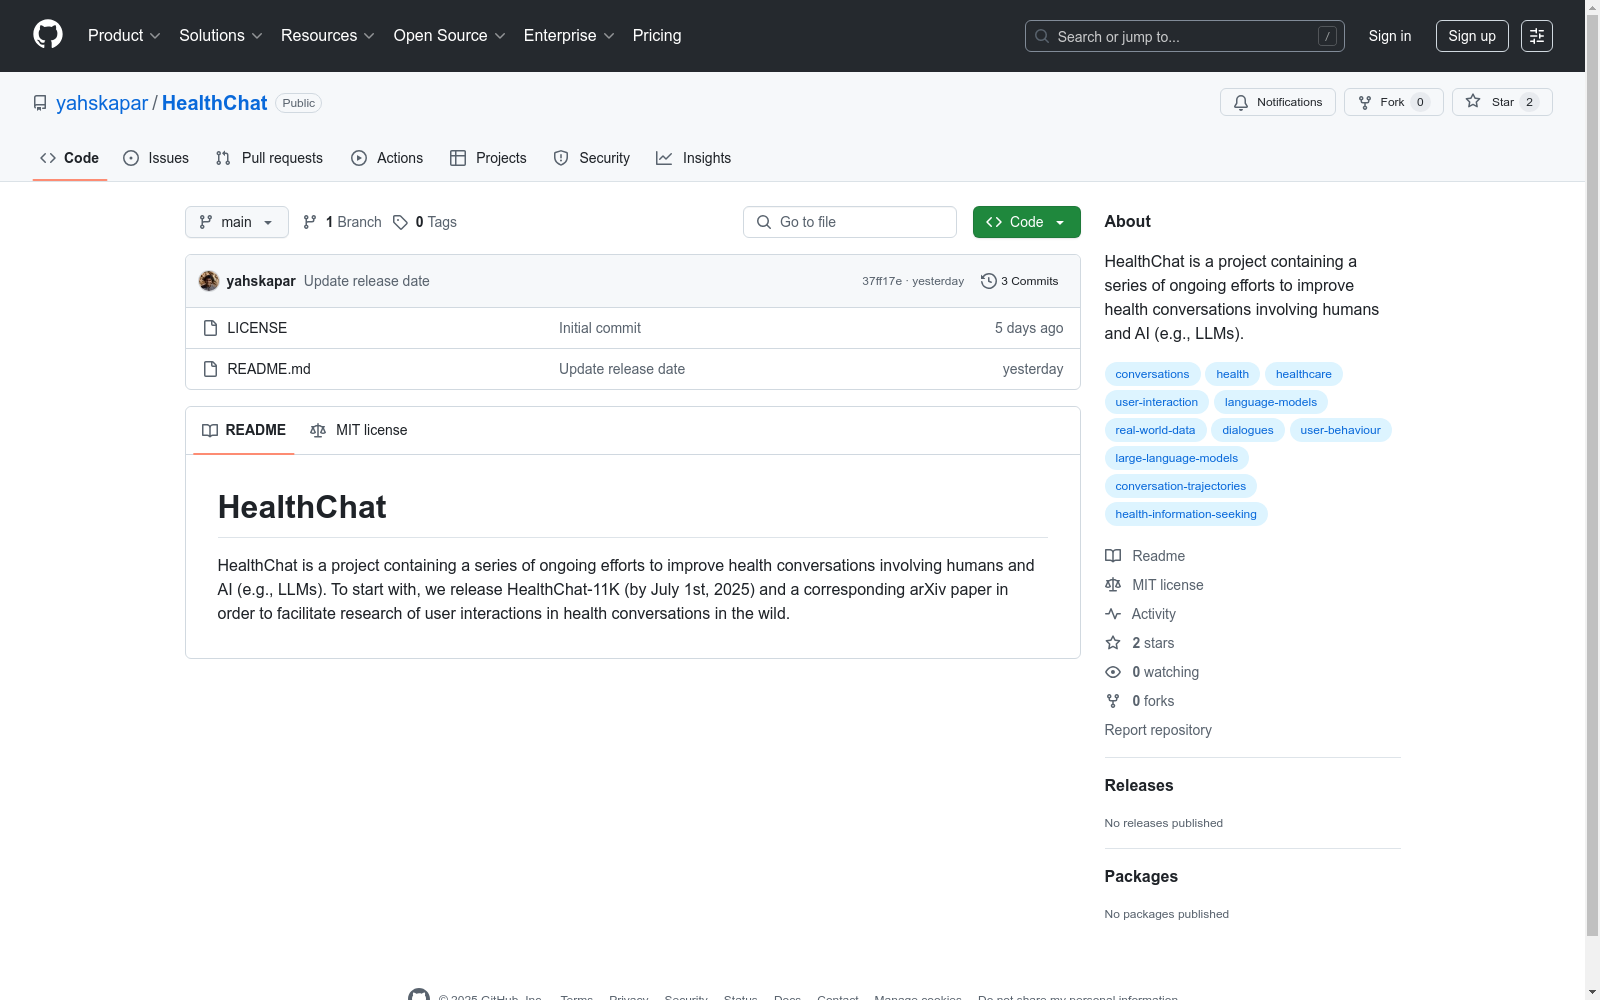The height and width of the screenshot is (1000, 1600).
Task: Select the Code repository tab
Action: (x=70, y=158)
